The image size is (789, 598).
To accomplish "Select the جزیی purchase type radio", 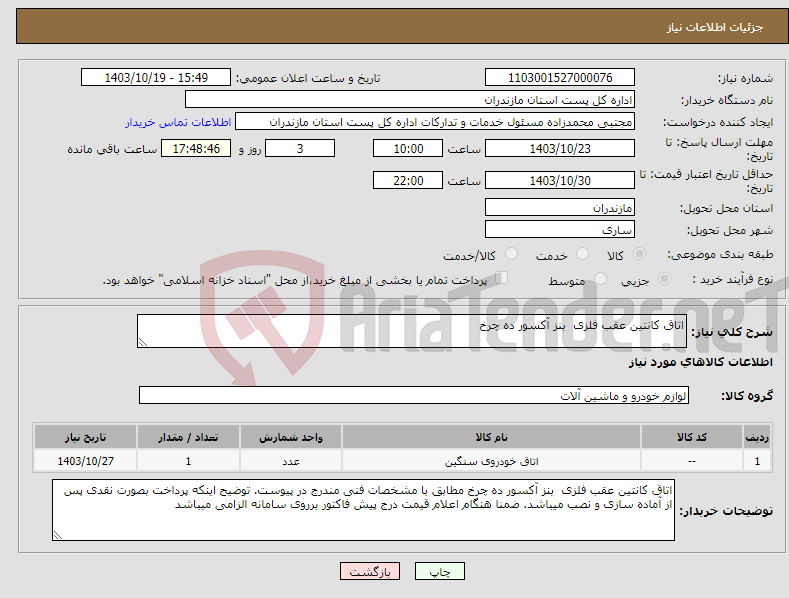I will [664, 278].
